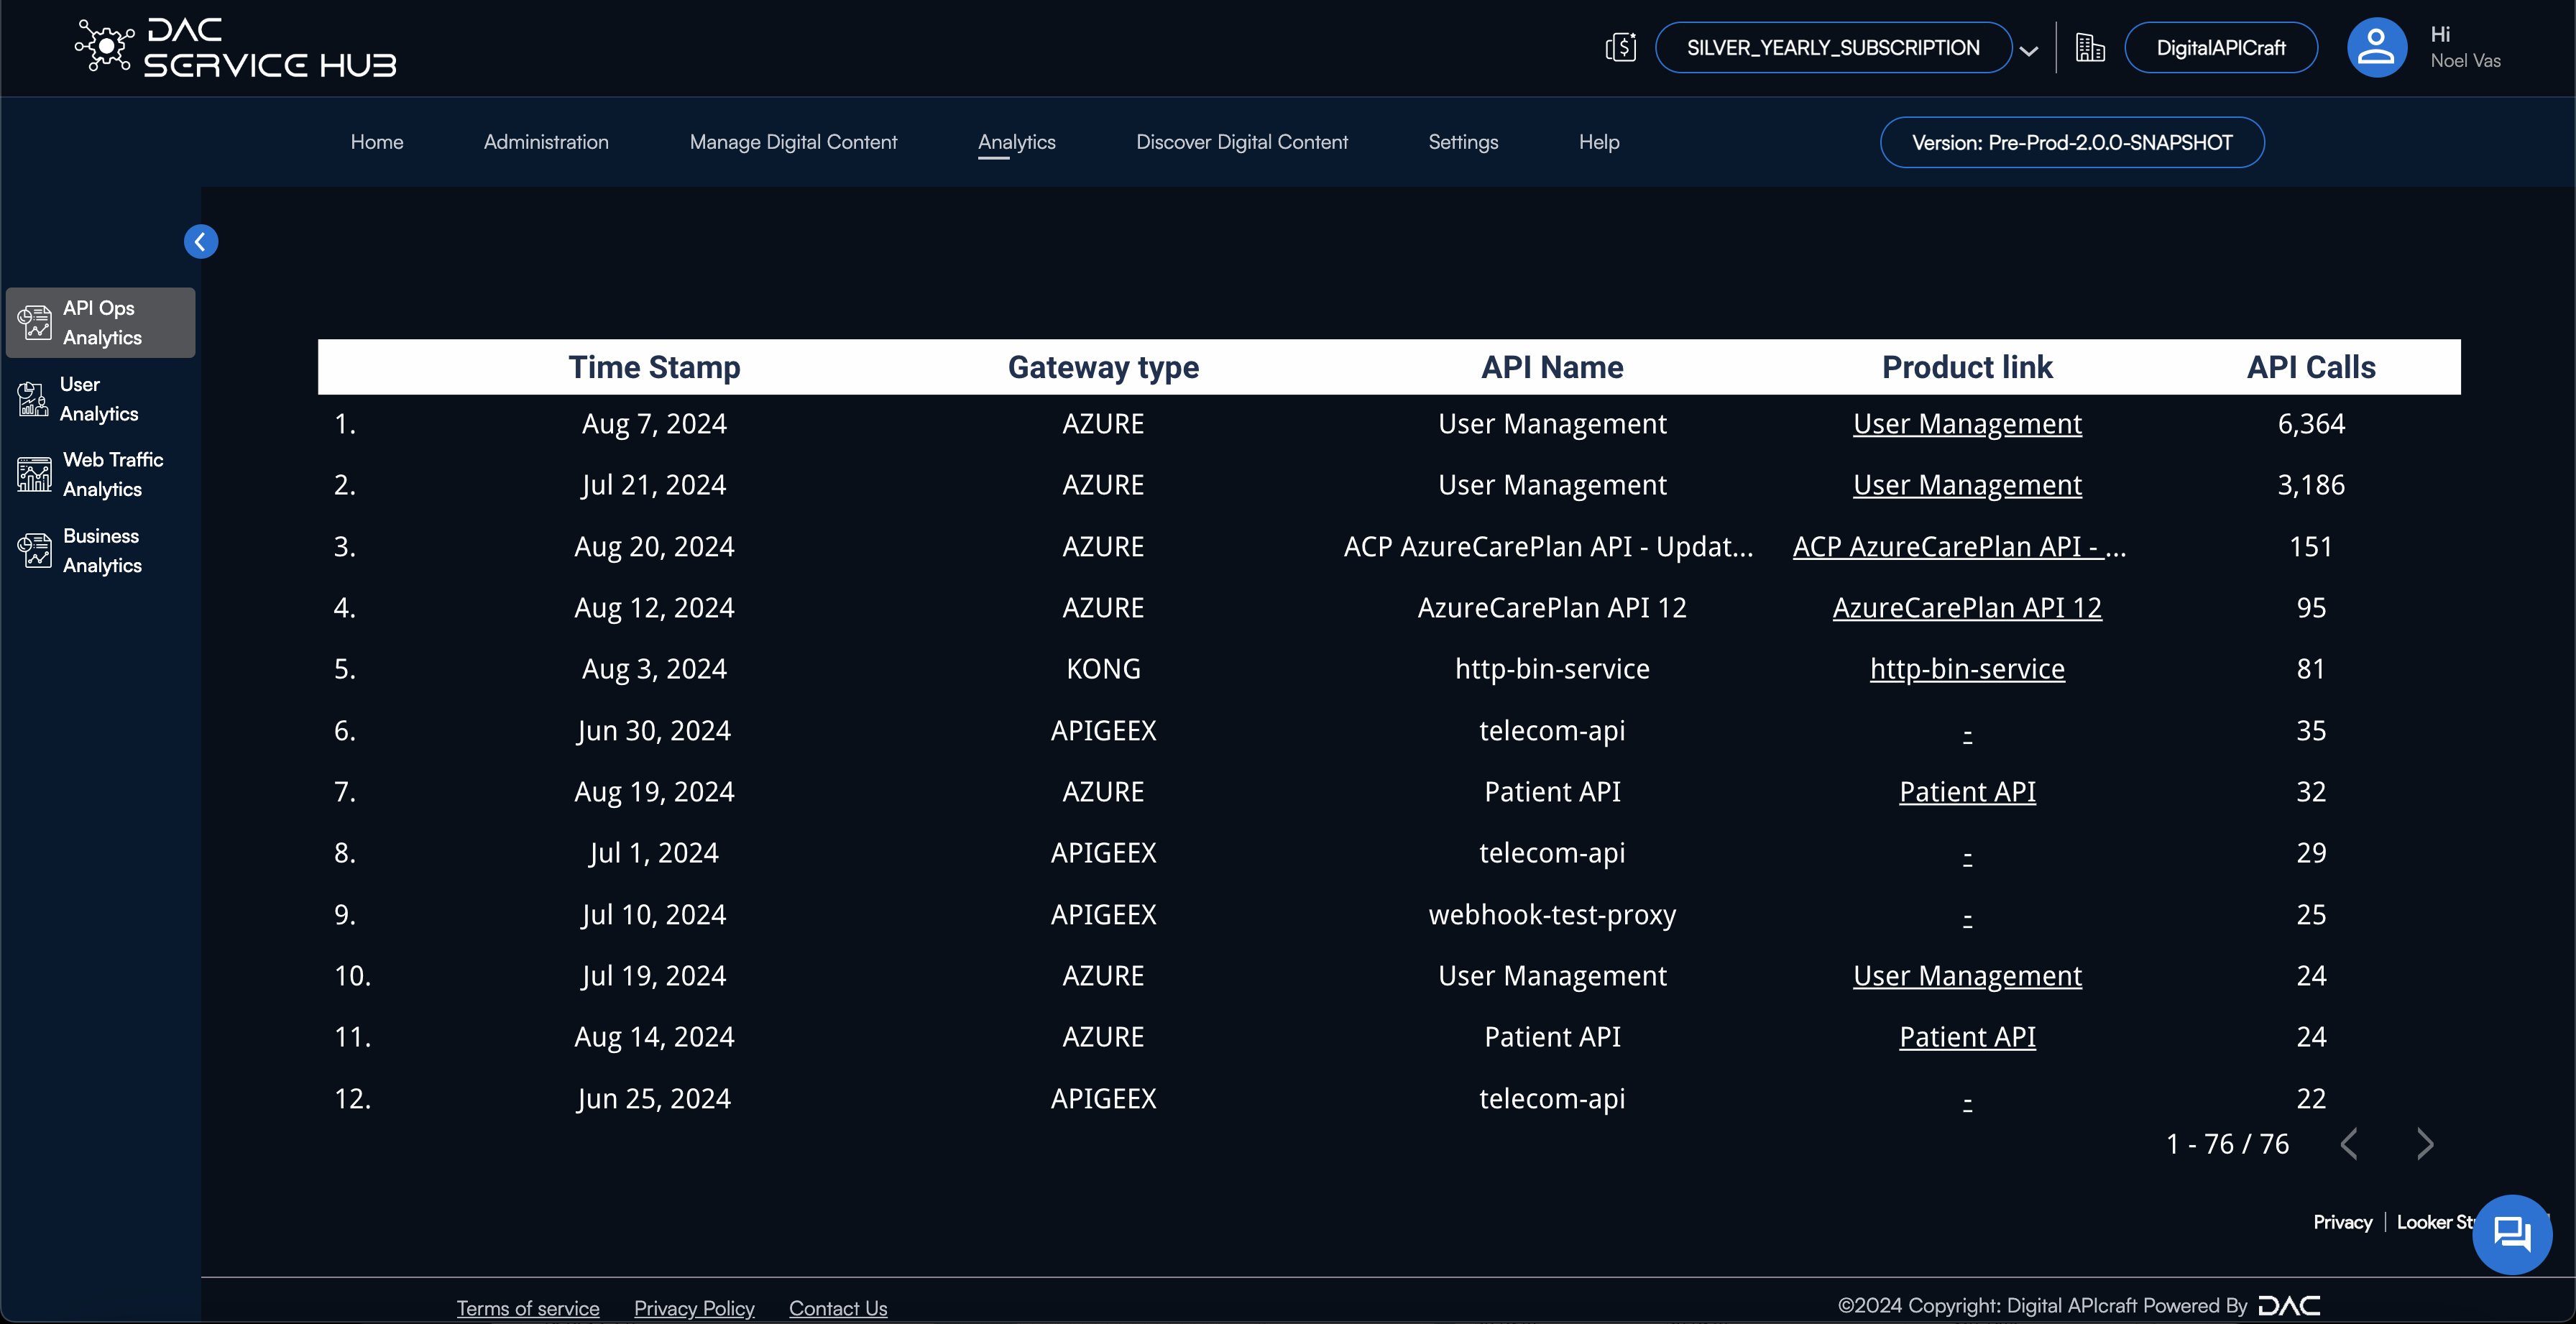The height and width of the screenshot is (1324, 2576).
Task: Sort by Time Stamp column header
Action: click(654, 367)
